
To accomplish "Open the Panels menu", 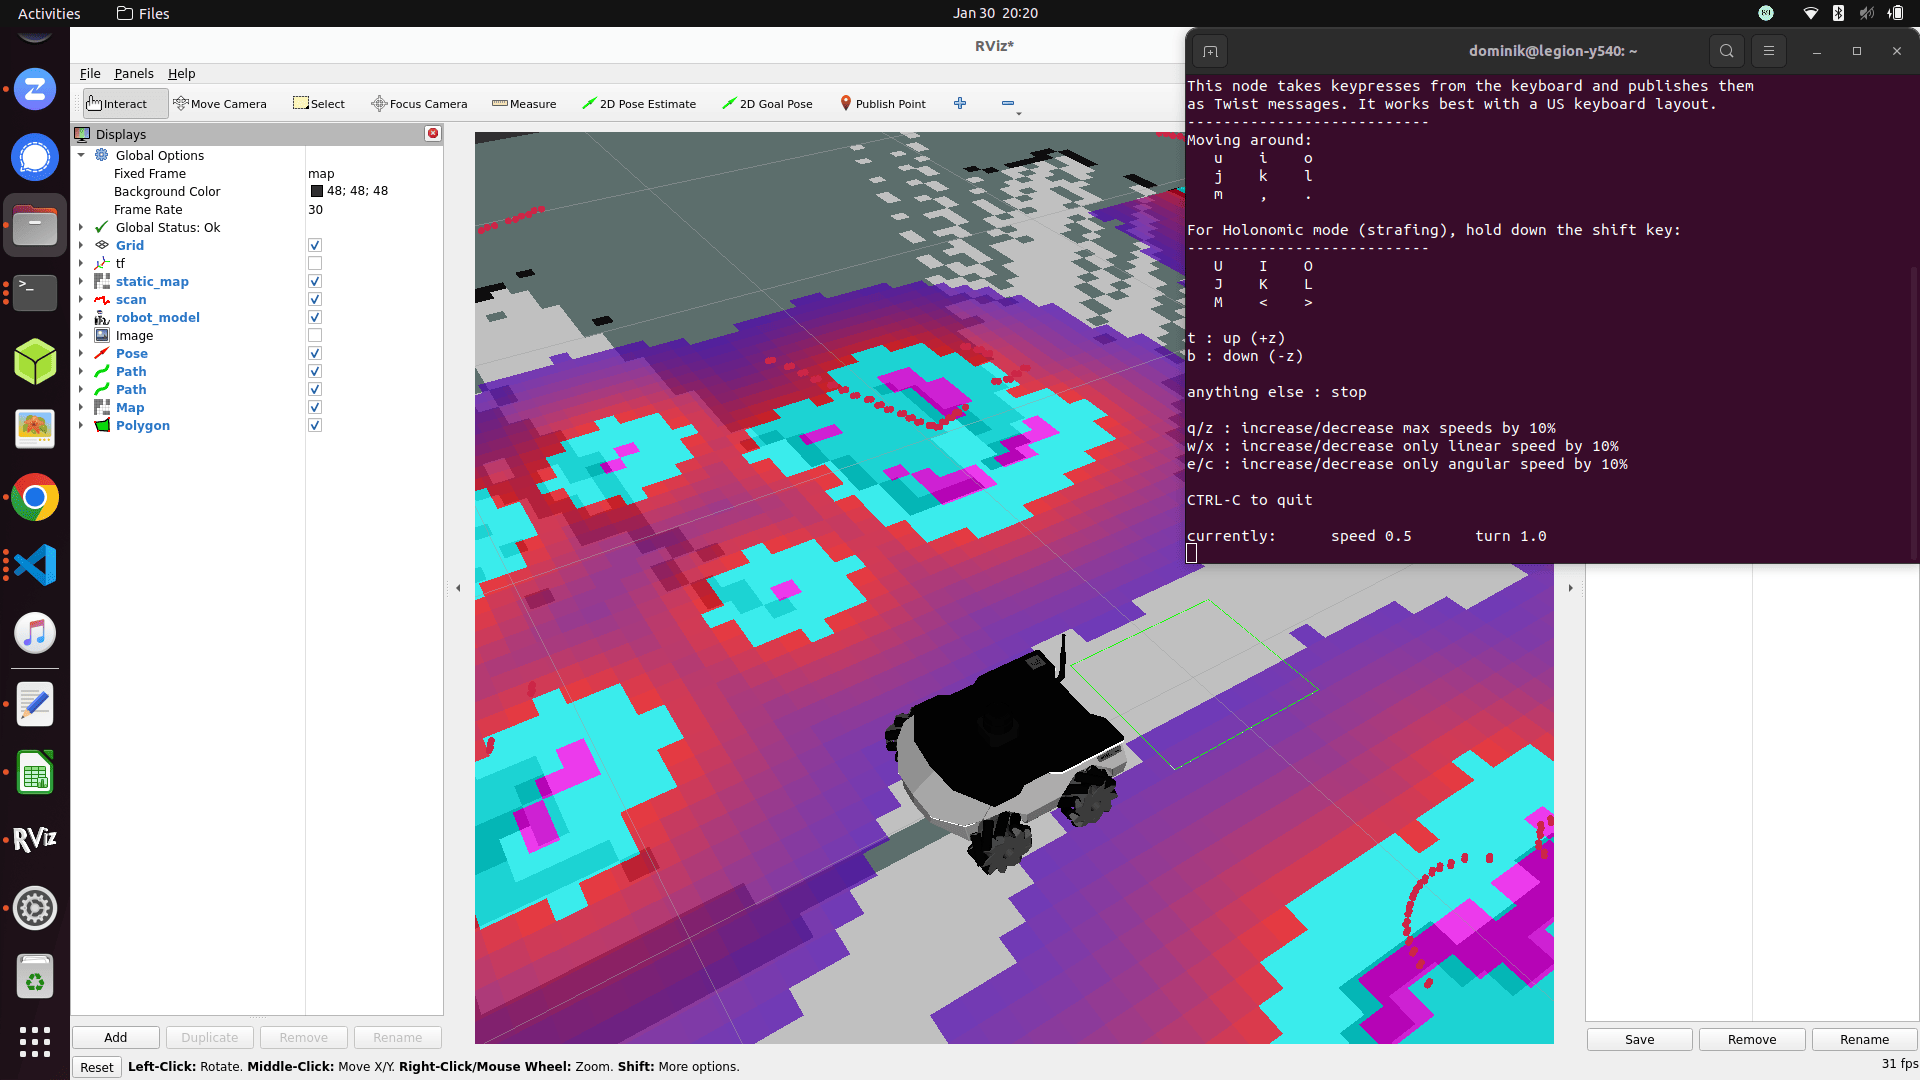I will click(134, 74).
